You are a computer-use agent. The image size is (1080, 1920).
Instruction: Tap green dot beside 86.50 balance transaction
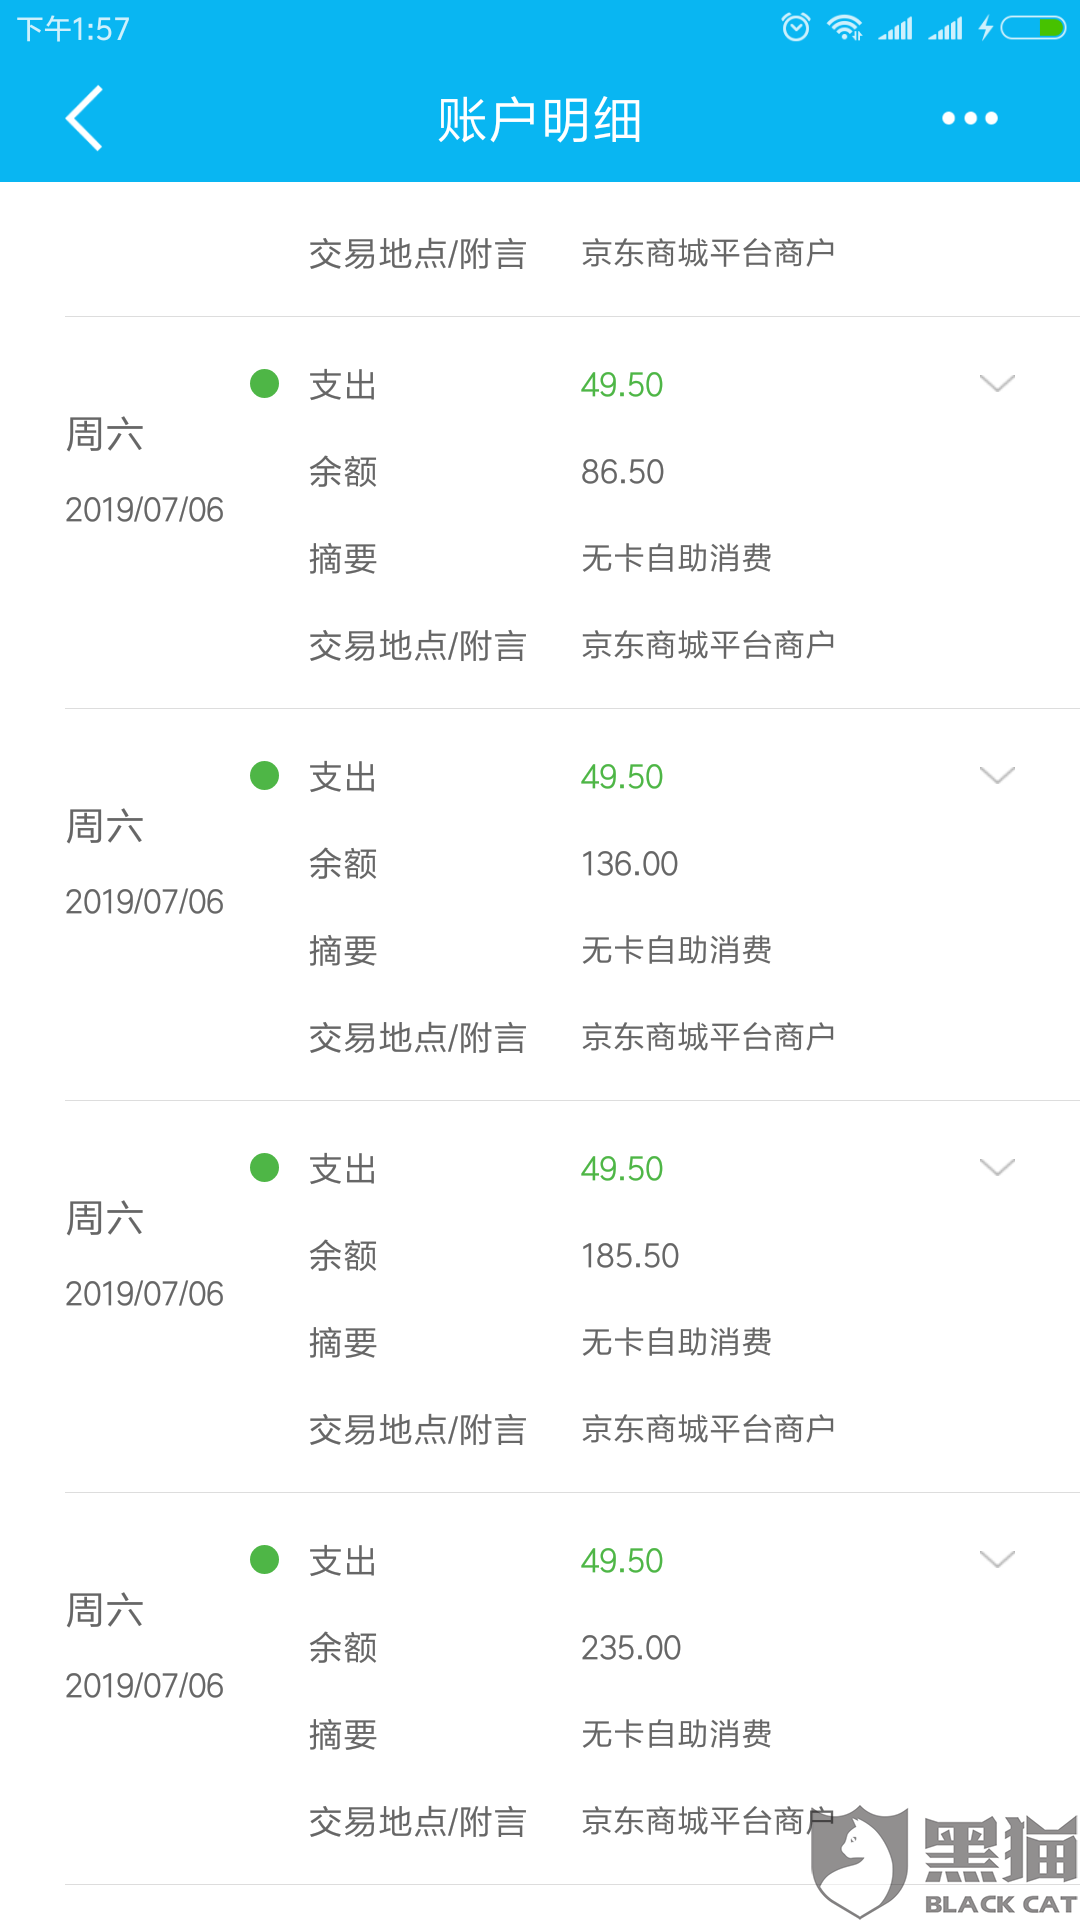tap(264, 383)
